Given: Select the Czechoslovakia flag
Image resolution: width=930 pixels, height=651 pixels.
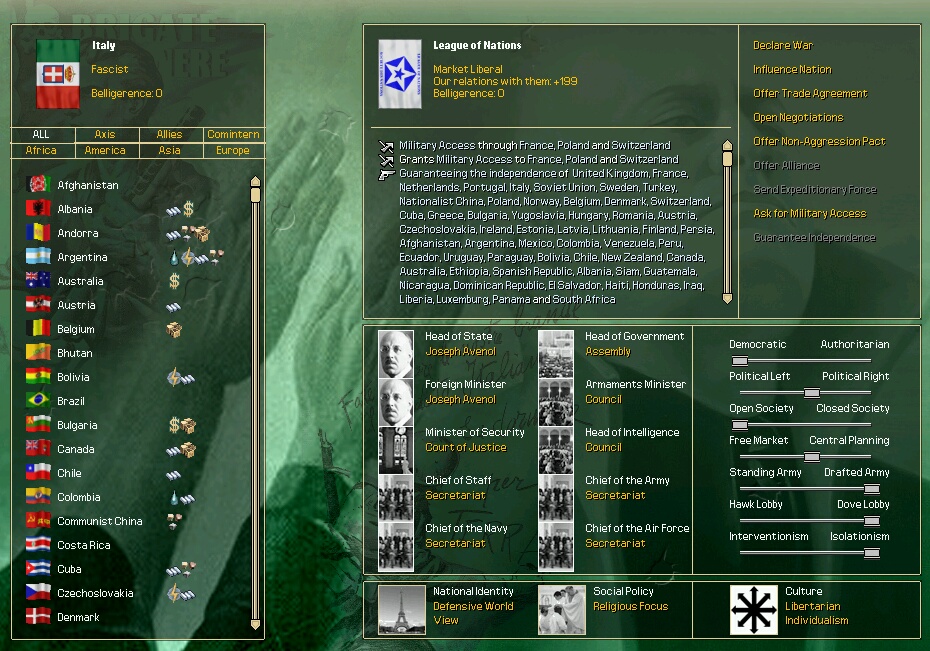Looking at the screenshot, I should click(x=38, y=593).
